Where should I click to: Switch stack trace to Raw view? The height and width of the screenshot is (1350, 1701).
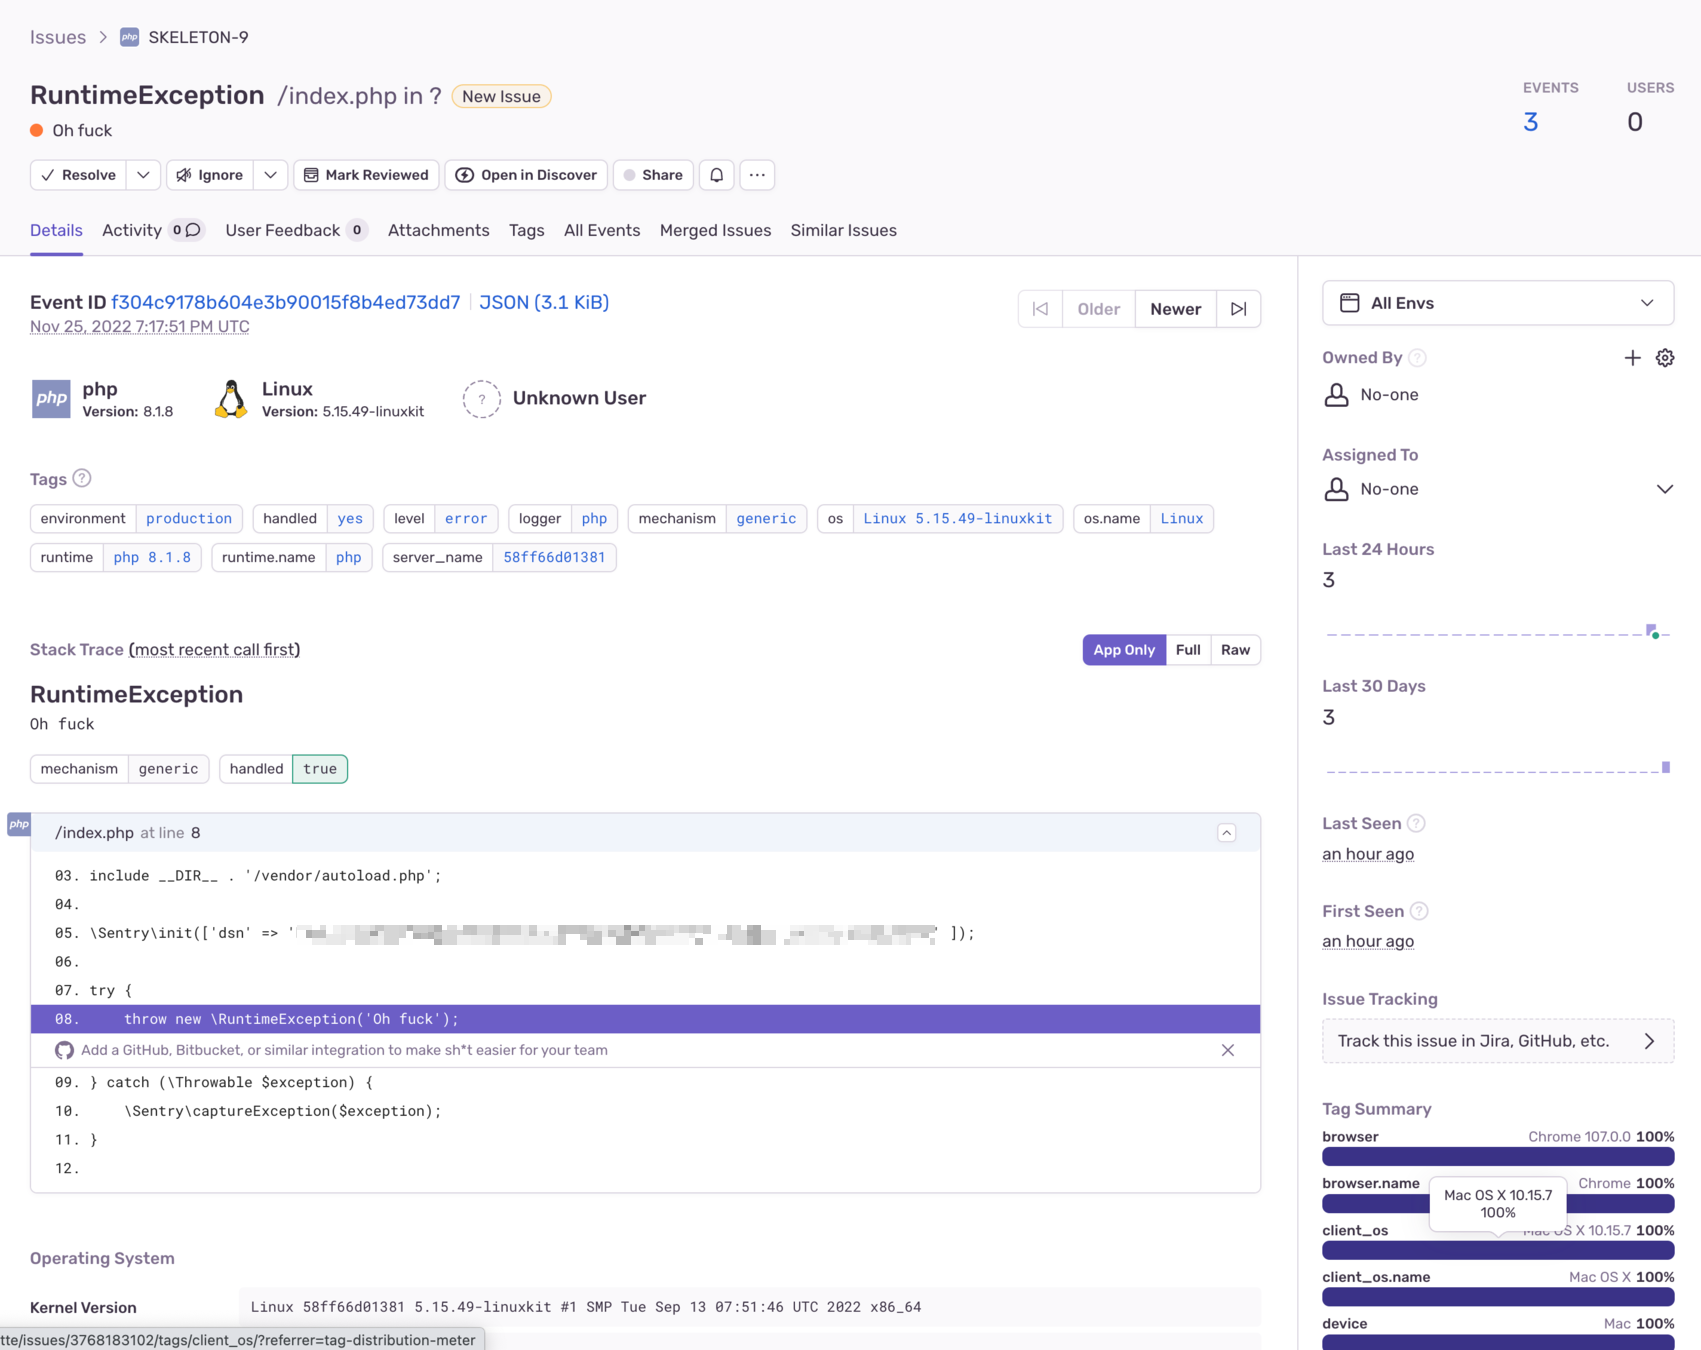coord(1235,650)
